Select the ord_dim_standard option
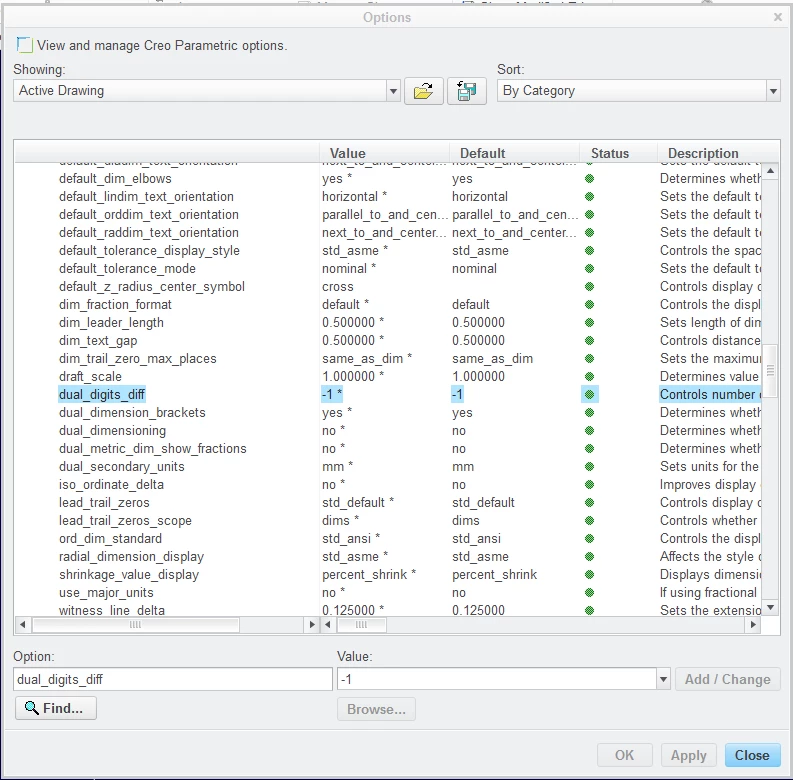The width and height of the screenshot is (793, 780). coord(110,539)
